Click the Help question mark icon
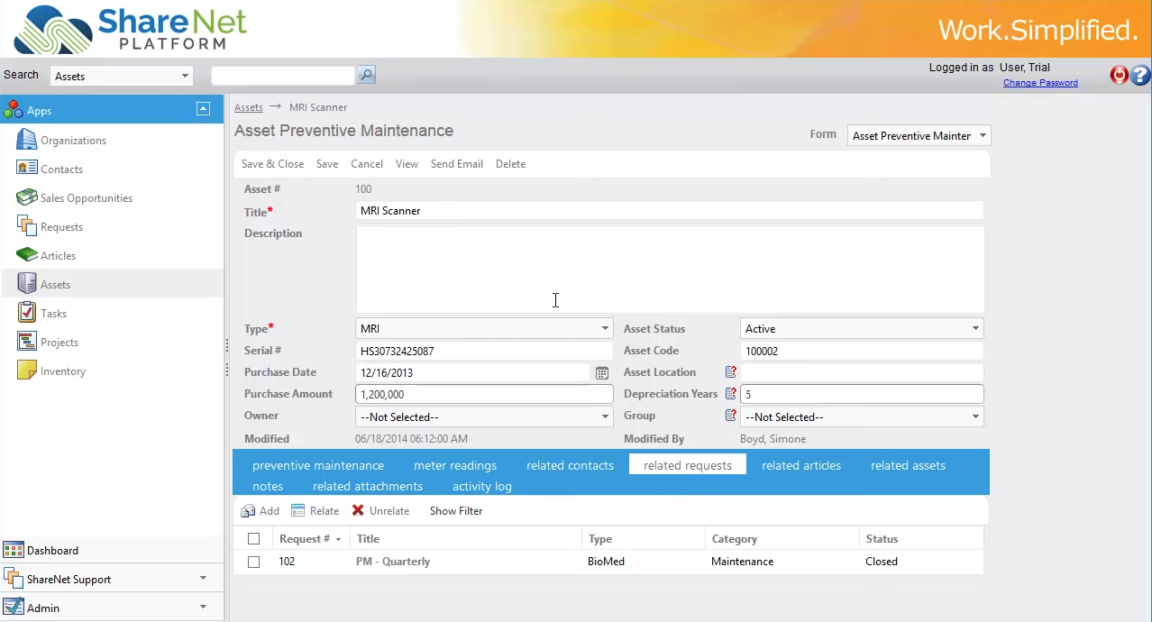 tap(1140, 75)
